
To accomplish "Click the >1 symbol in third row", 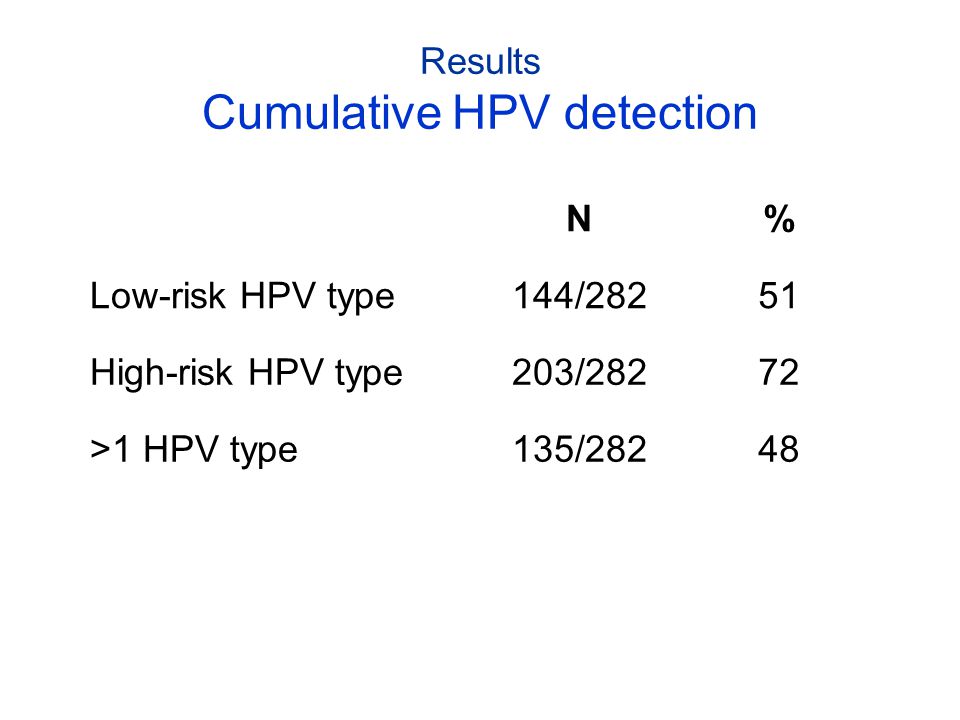I will click(110, 449).
